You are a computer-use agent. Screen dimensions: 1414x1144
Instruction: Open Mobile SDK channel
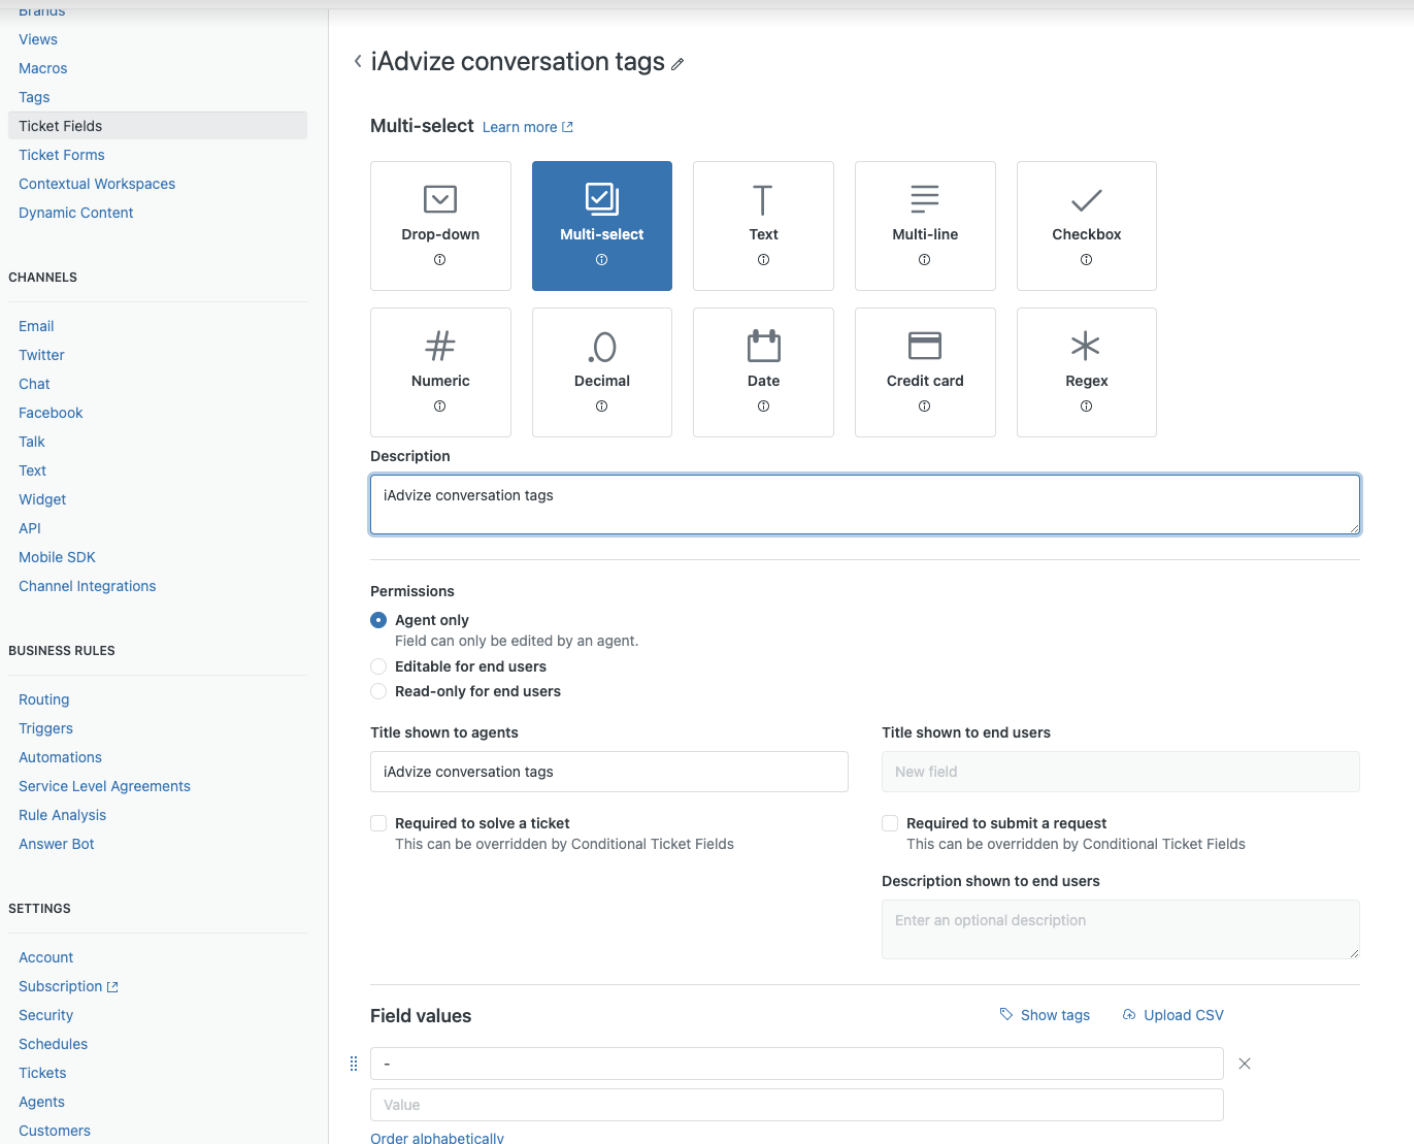click(x=57, y=557)
